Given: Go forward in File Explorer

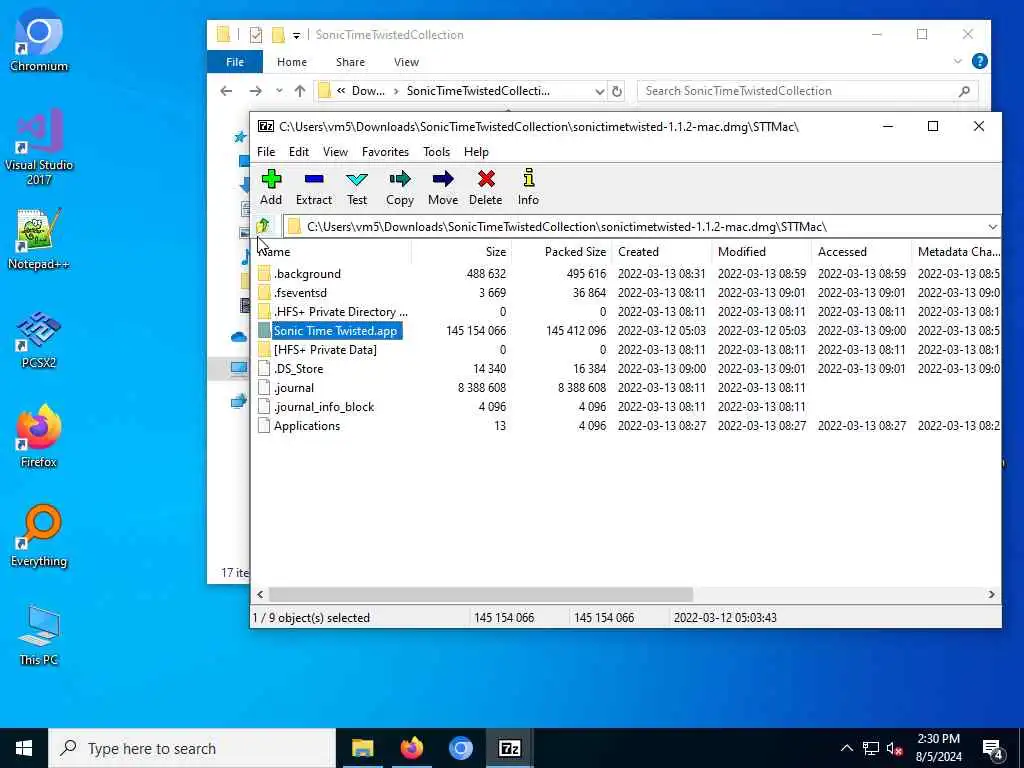Looking at the screenshot, I should (255, 91).
